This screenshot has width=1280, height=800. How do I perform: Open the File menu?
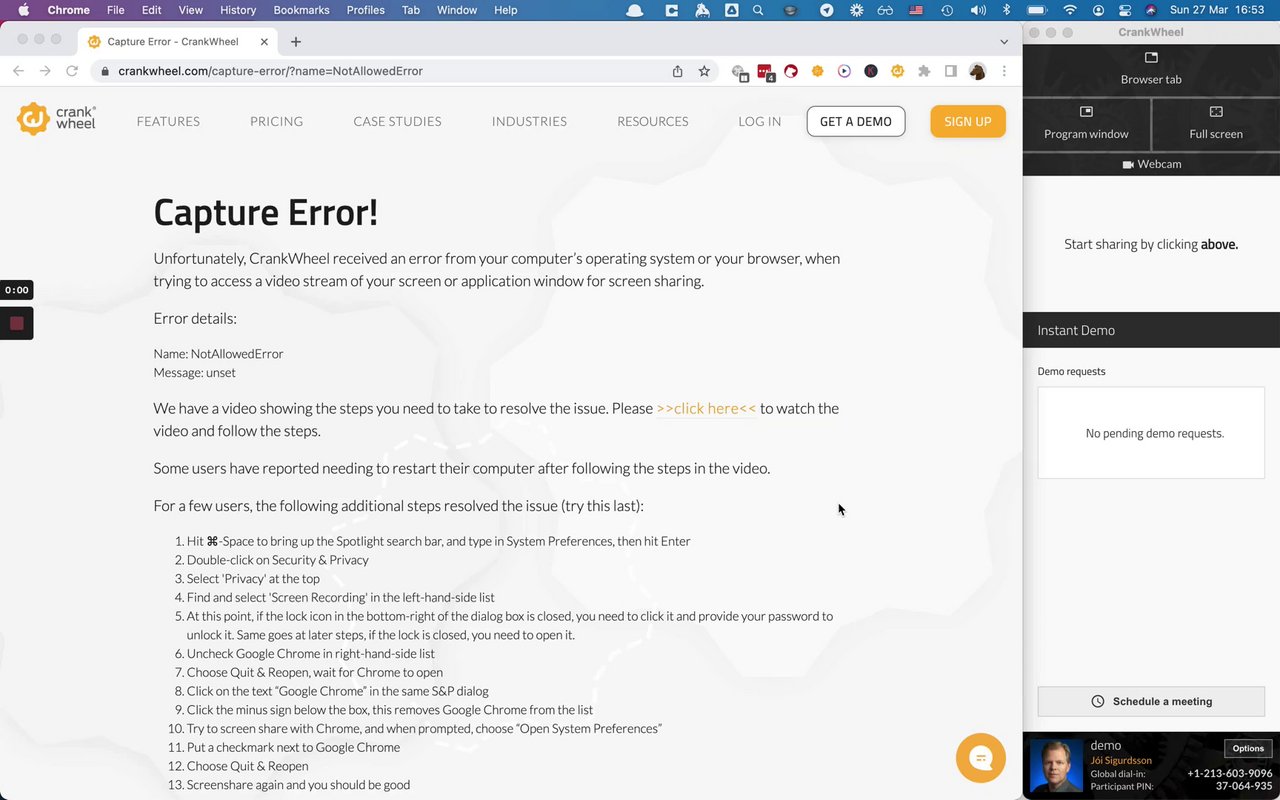coord(116,10)
